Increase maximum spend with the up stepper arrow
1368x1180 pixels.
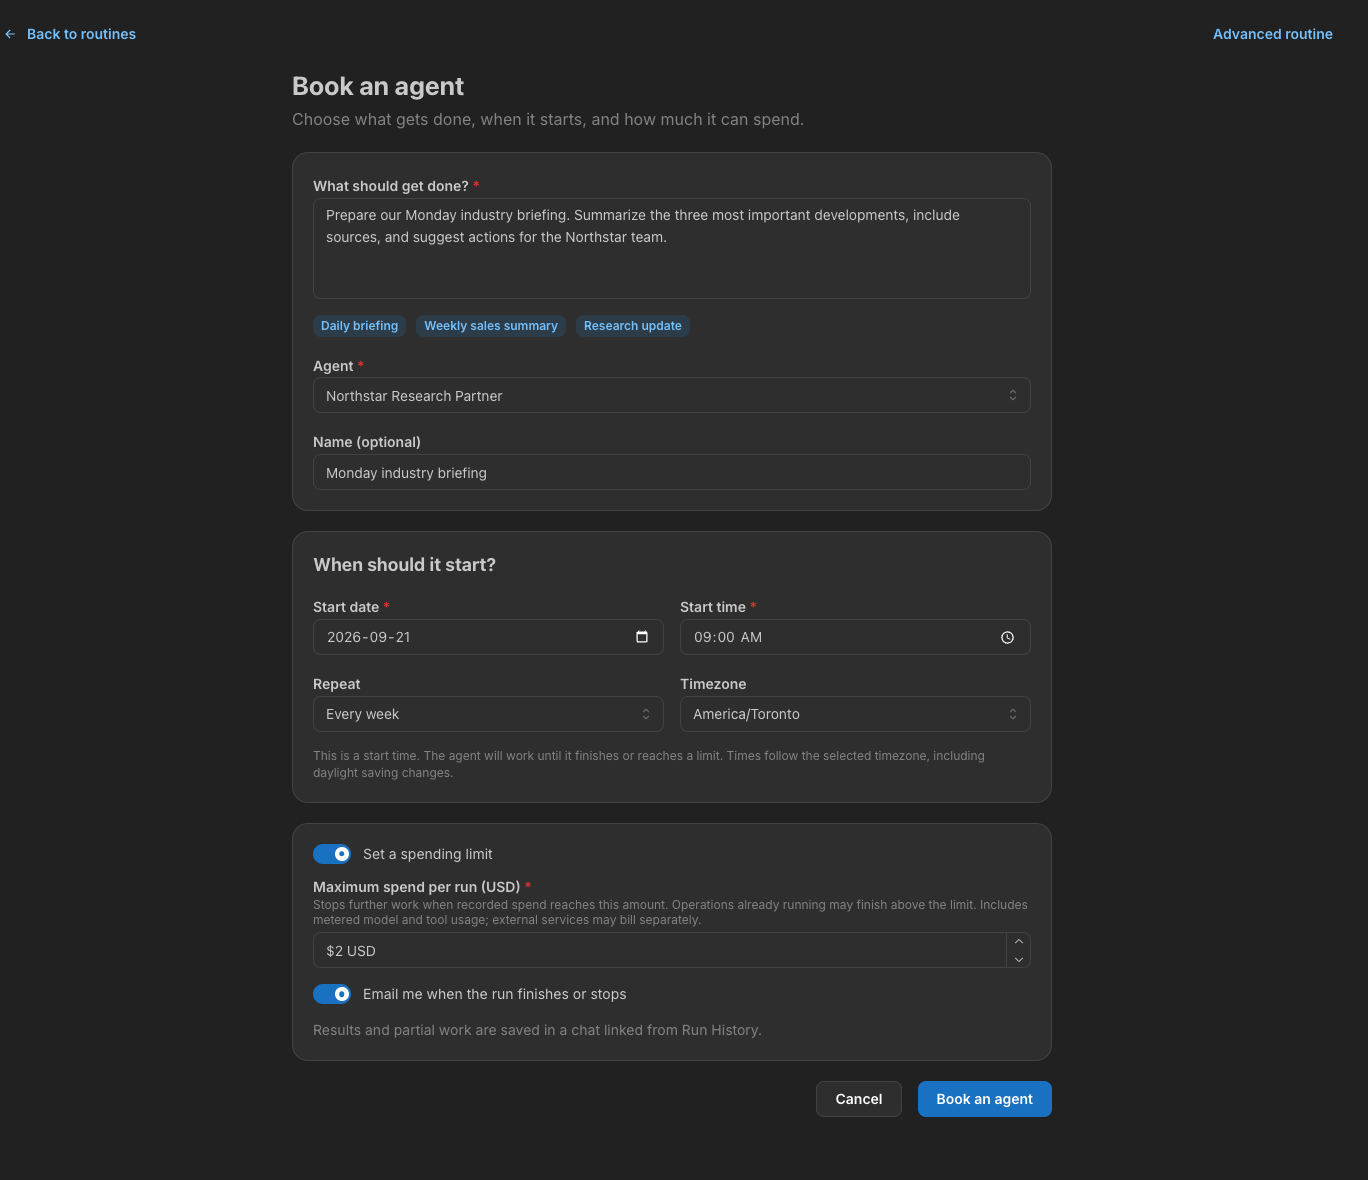(1018, 942)
